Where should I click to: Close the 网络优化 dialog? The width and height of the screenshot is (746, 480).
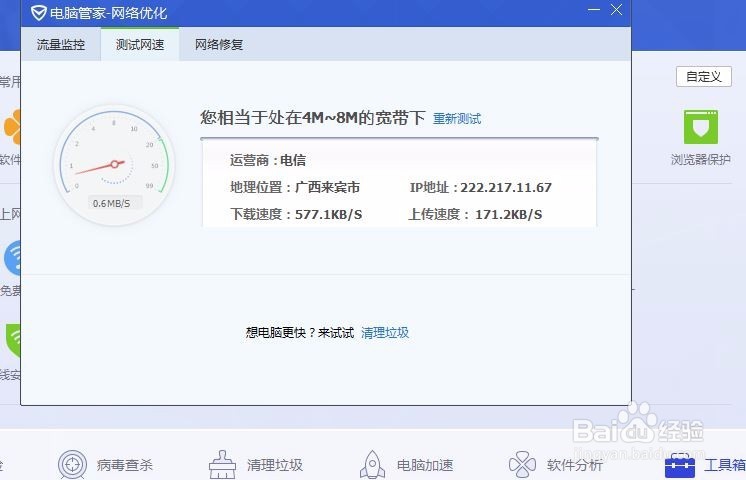click(x=617, y=10)
